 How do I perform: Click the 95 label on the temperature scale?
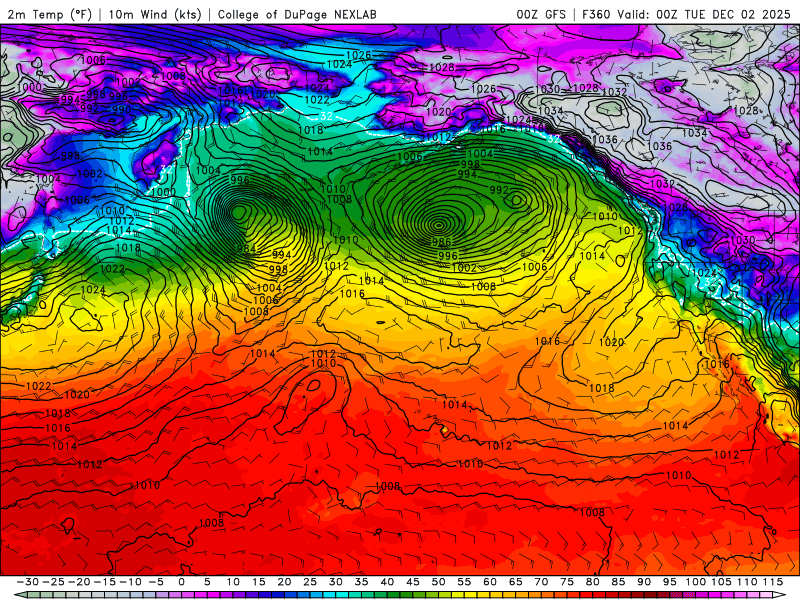pos(670,582)
